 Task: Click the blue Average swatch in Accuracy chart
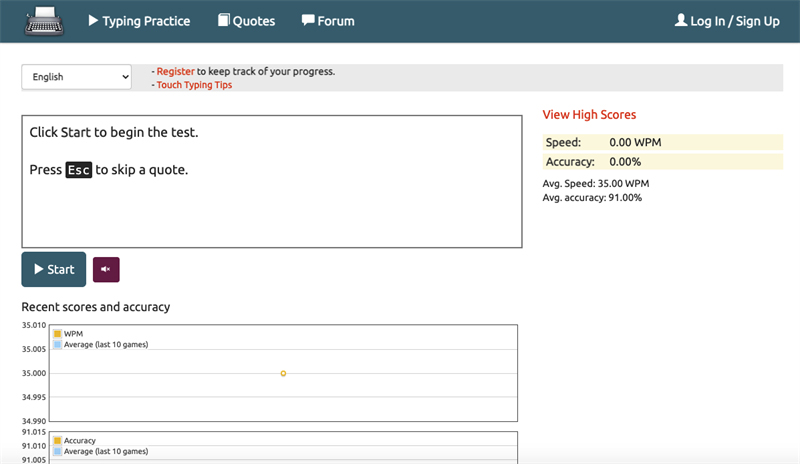58,451
